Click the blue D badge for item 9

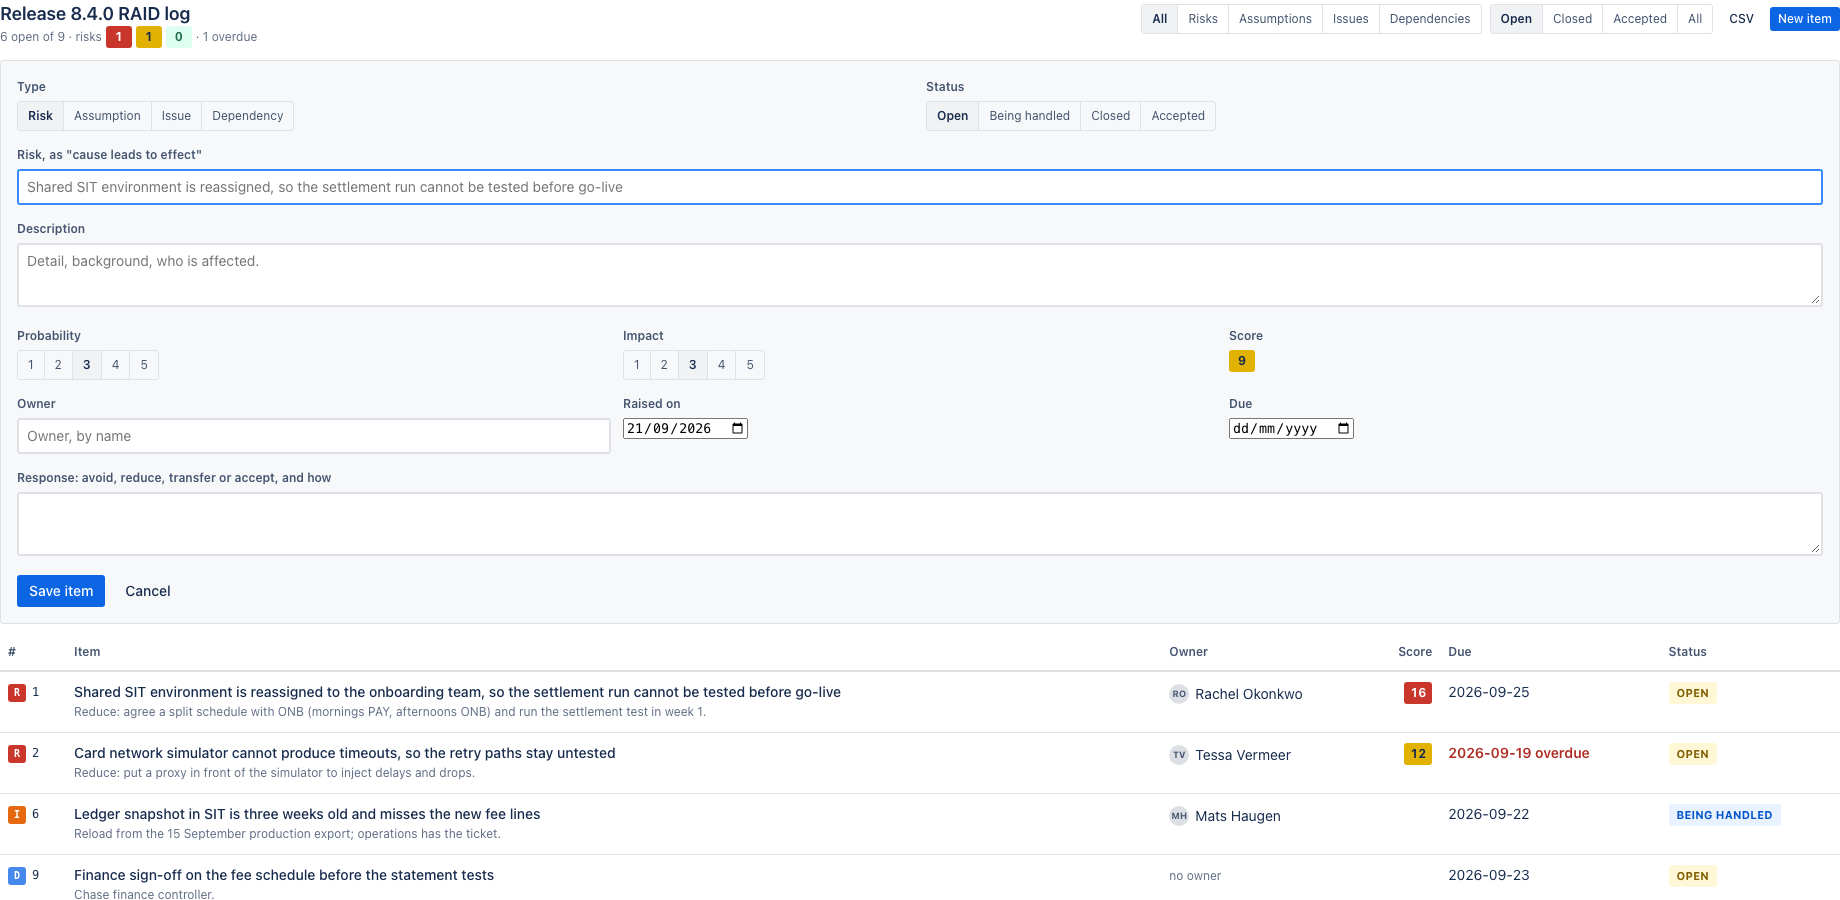pos(17,876)
